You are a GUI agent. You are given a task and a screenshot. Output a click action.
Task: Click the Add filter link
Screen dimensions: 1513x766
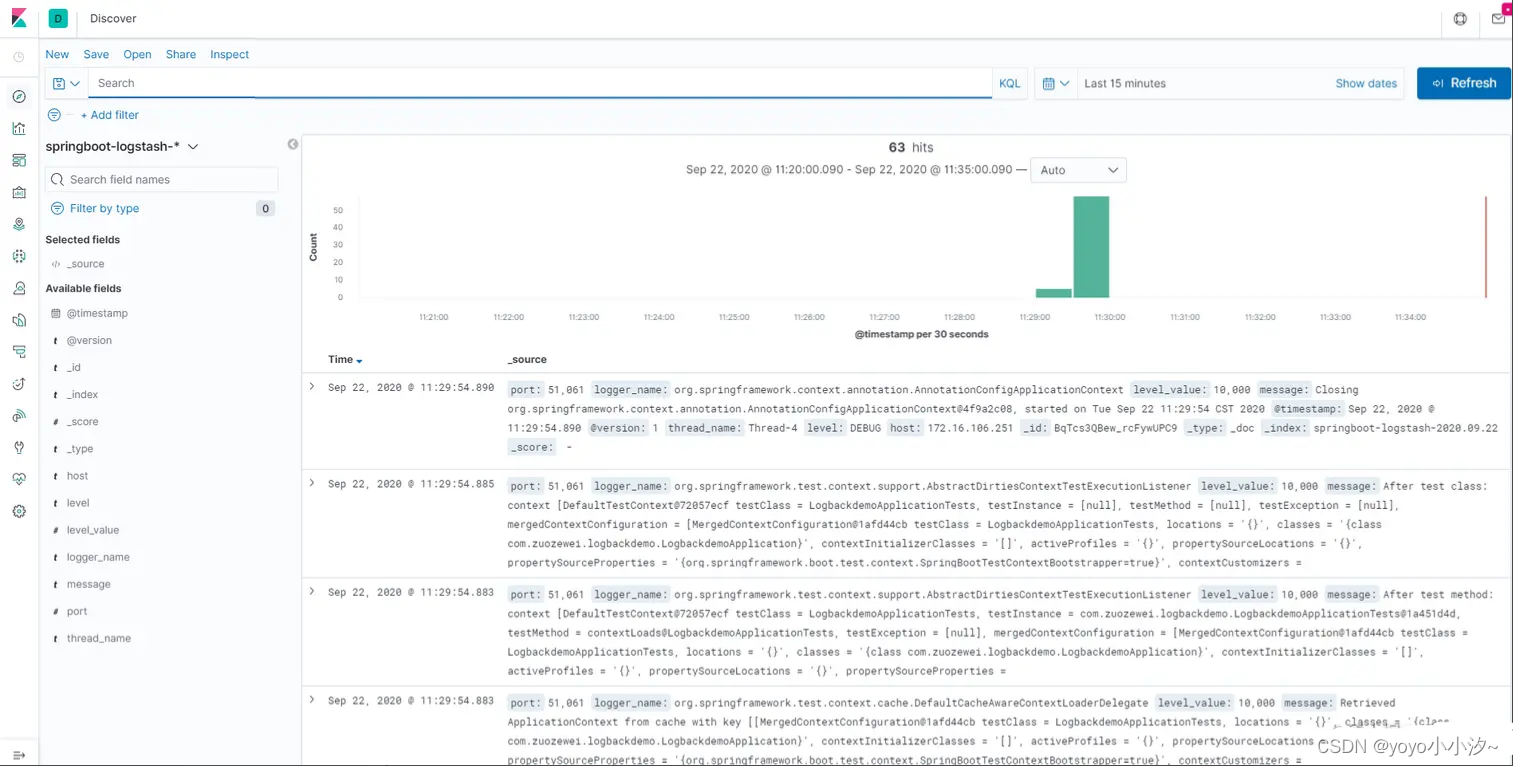click(x=109, y=115)
